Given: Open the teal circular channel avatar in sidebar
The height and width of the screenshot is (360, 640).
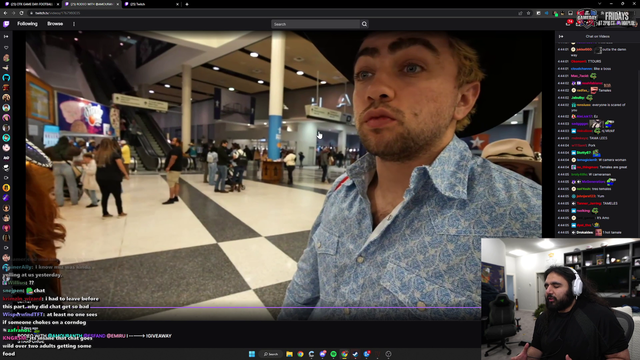Looking at the screenshot, I should coord(6,138).
